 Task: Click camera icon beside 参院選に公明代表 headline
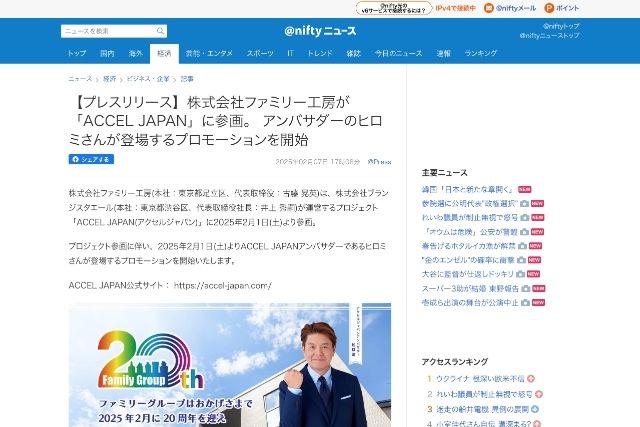click(524, 203)
